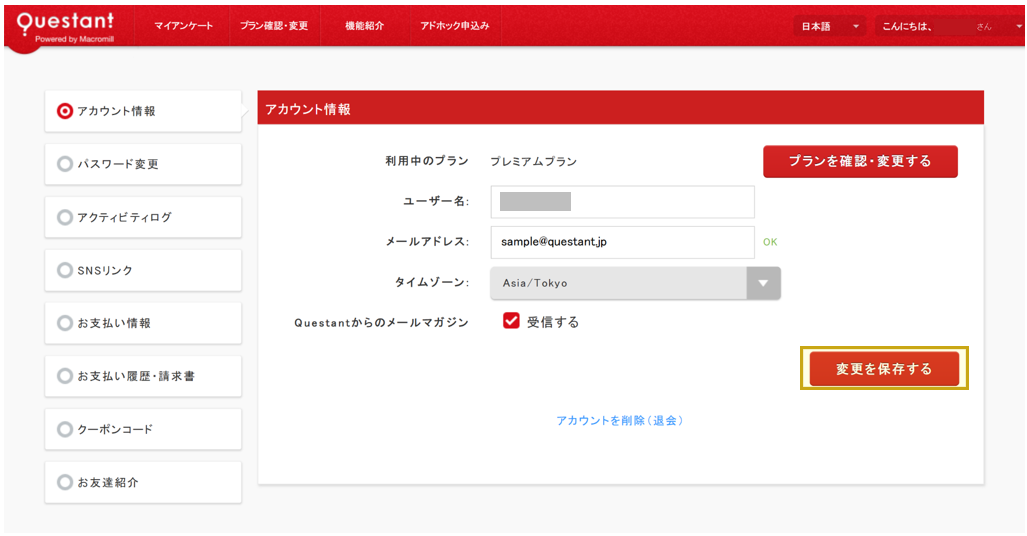The height and width of the screenshot is (536, 1027).
Task: Open マイアンケート menu
Action: (183, 26)
